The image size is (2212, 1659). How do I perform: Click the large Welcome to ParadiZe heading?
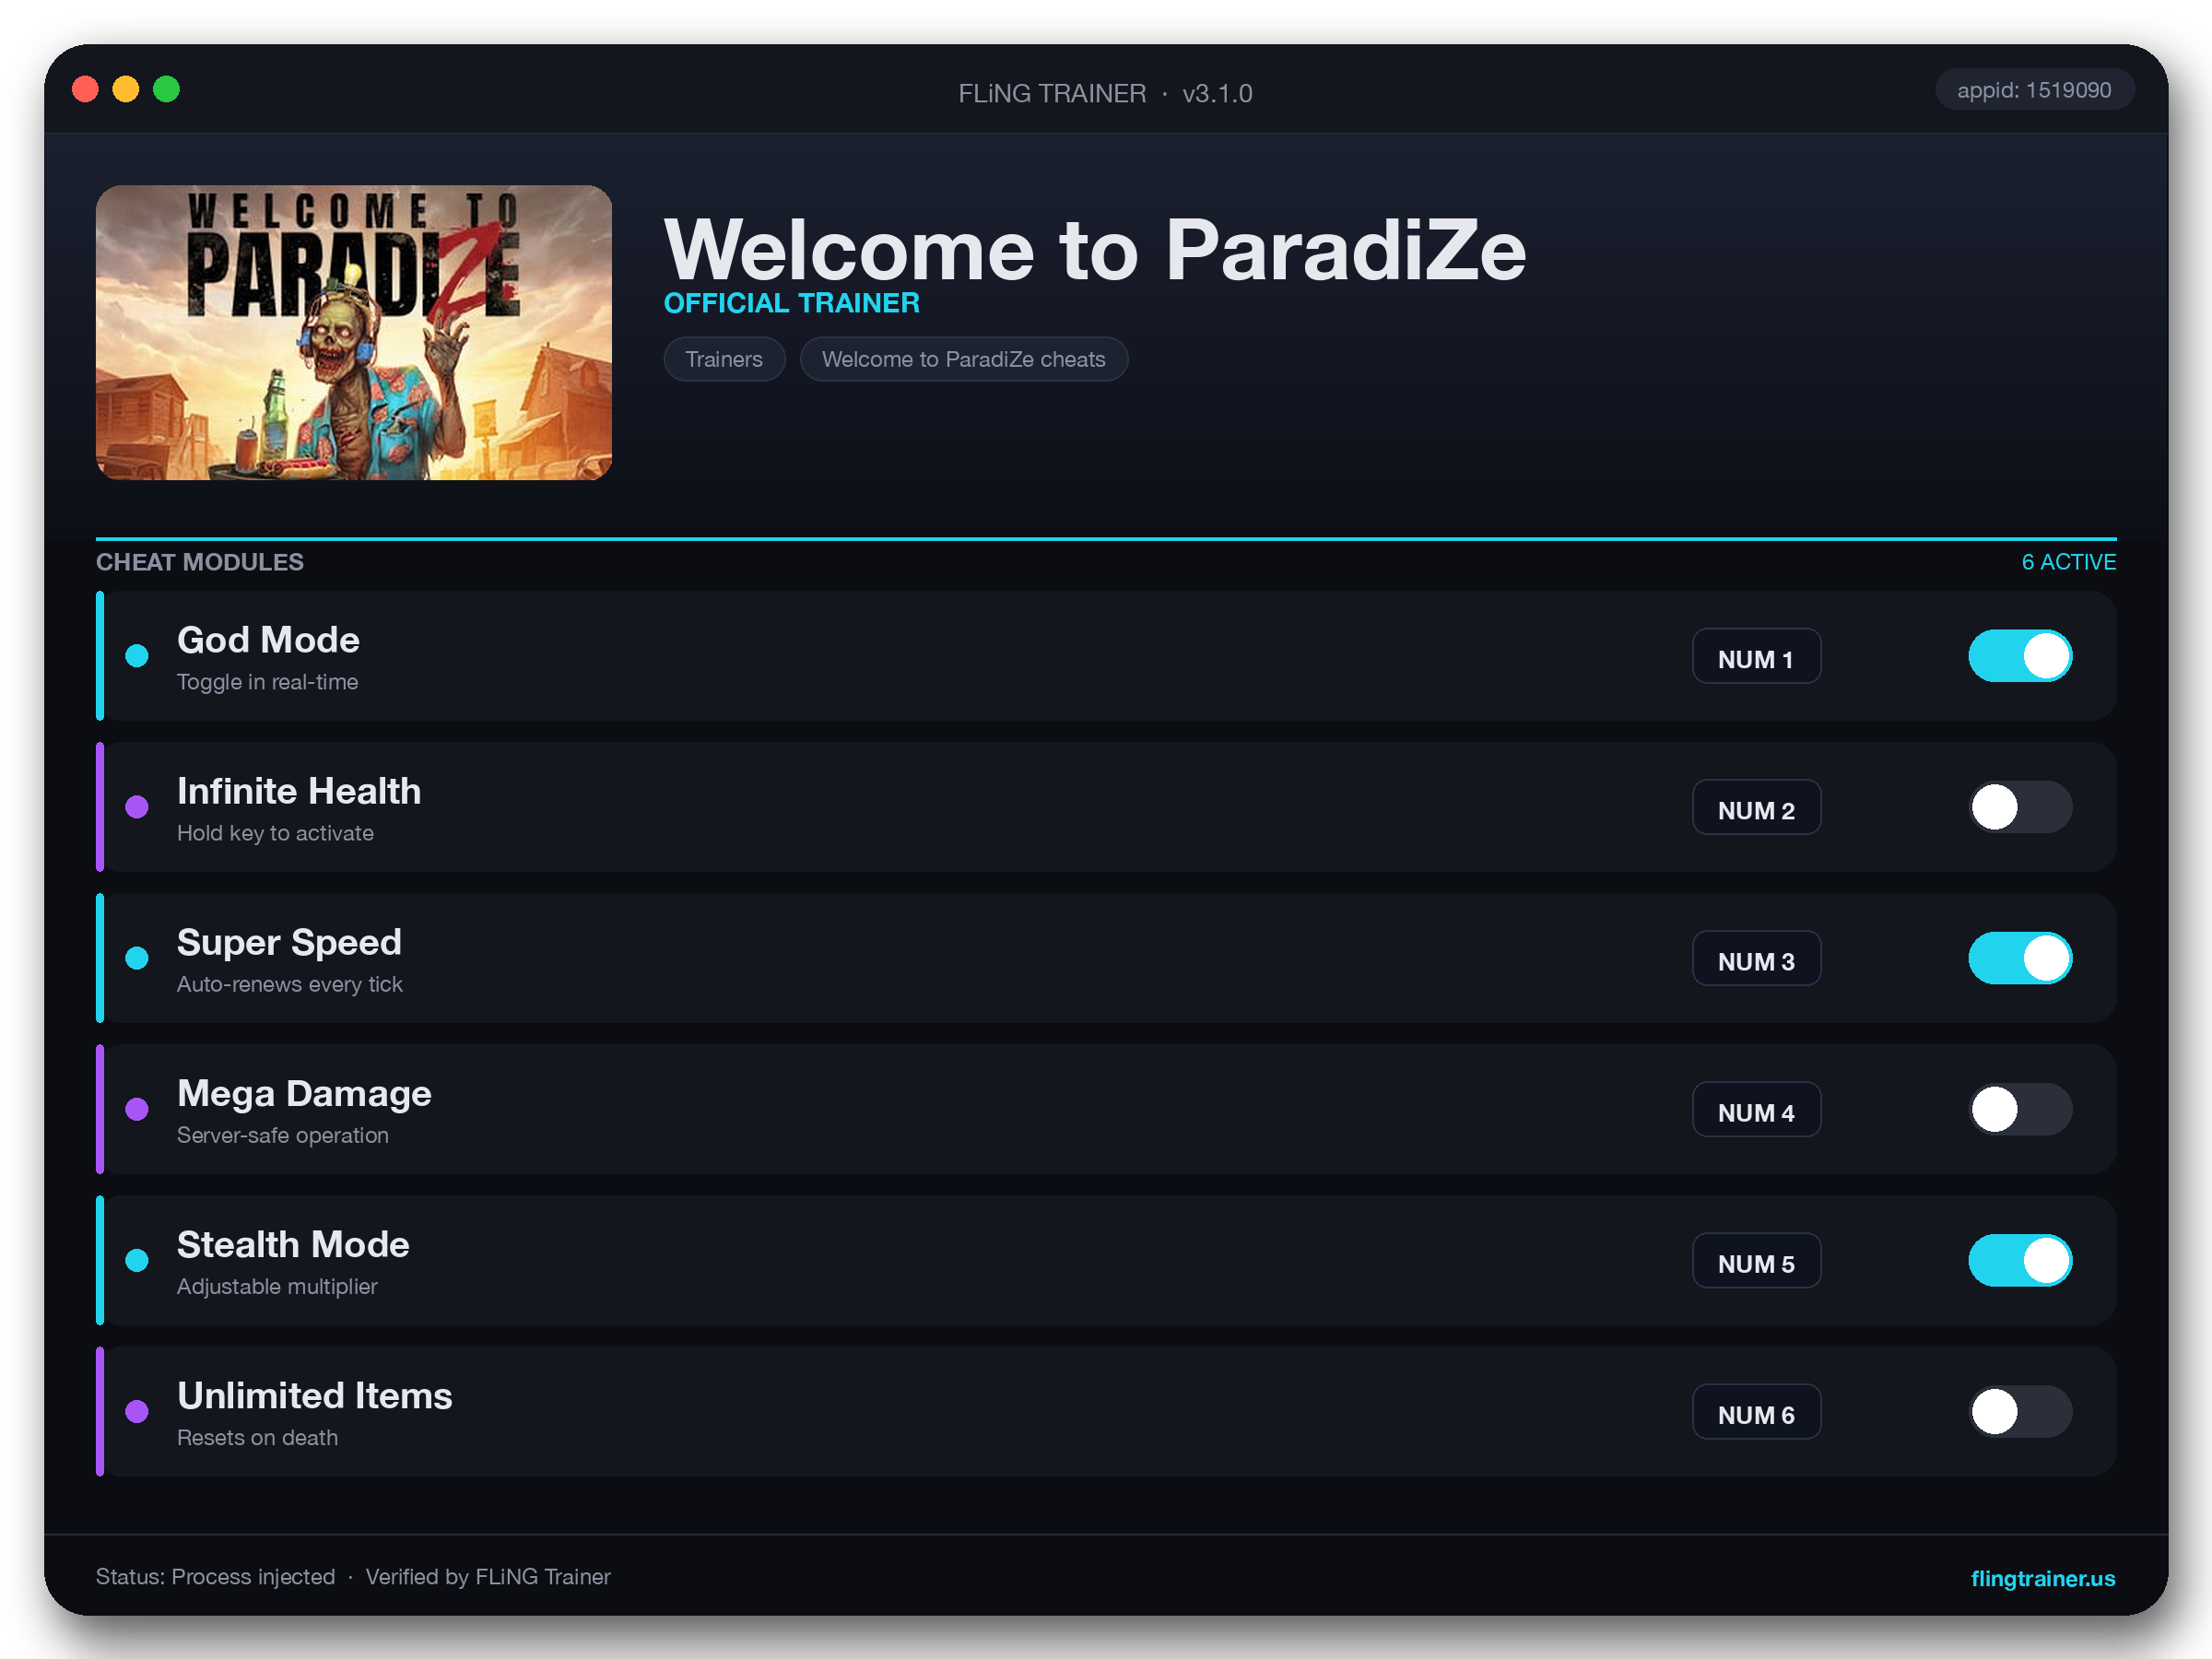(1095, 249)
